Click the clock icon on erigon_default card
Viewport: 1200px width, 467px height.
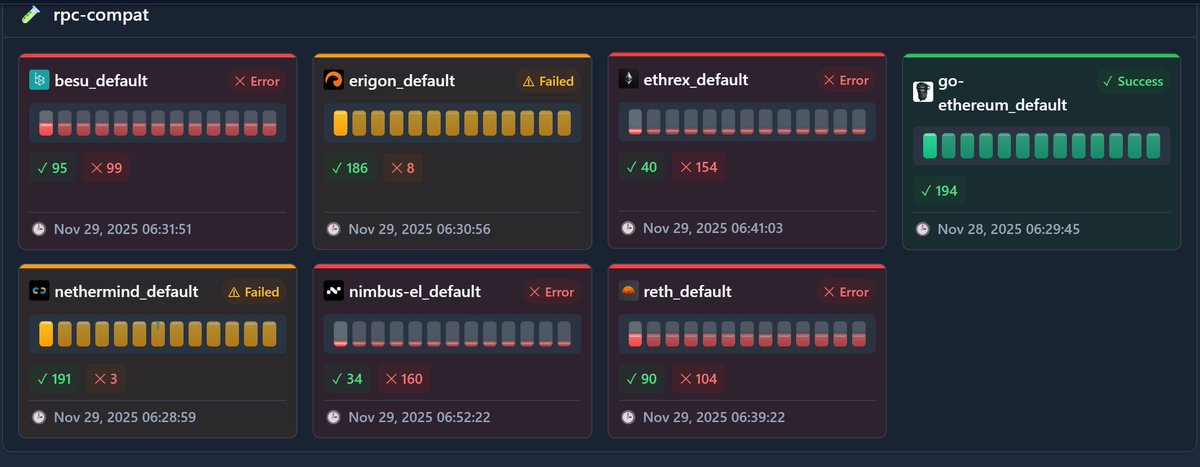[334, 229]
